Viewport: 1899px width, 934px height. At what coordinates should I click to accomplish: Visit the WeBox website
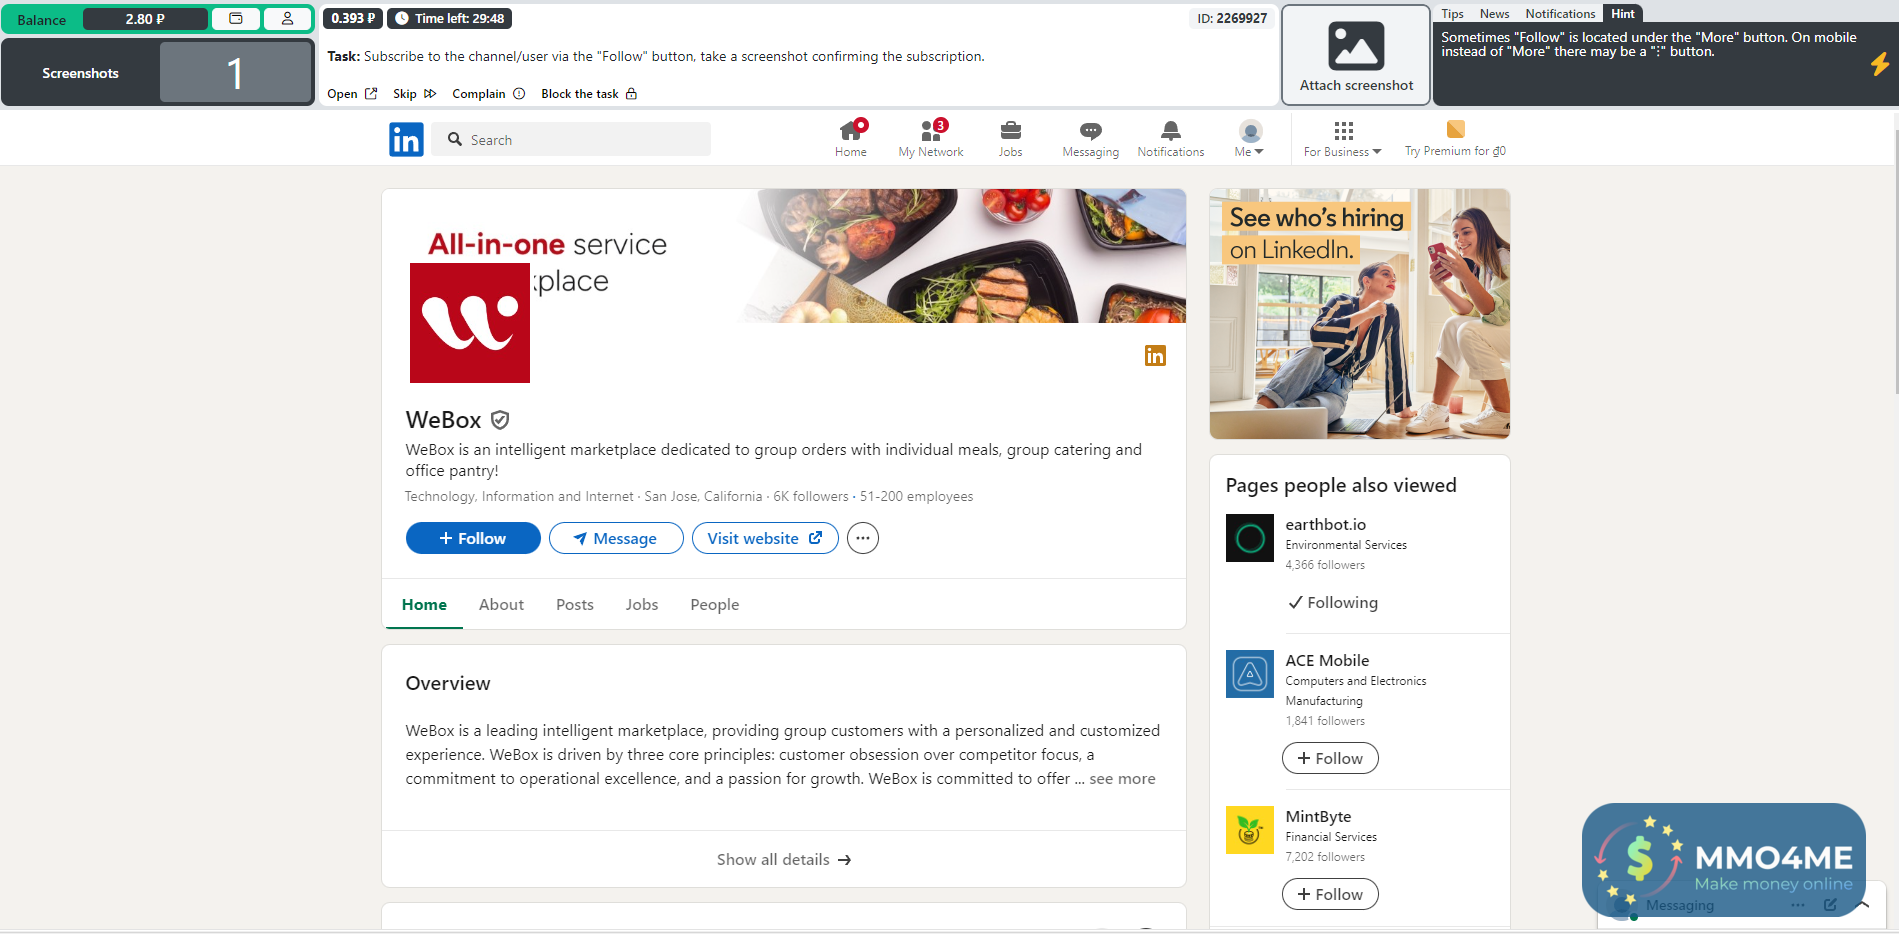[x=765, y=538]
